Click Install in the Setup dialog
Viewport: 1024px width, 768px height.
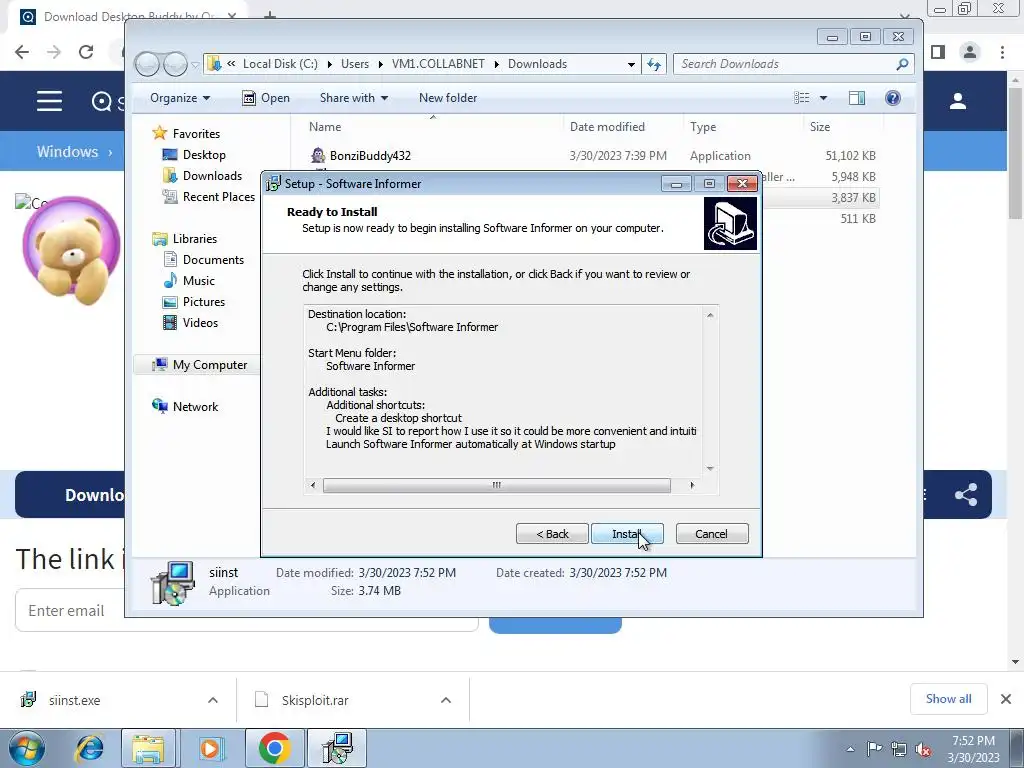627,534
